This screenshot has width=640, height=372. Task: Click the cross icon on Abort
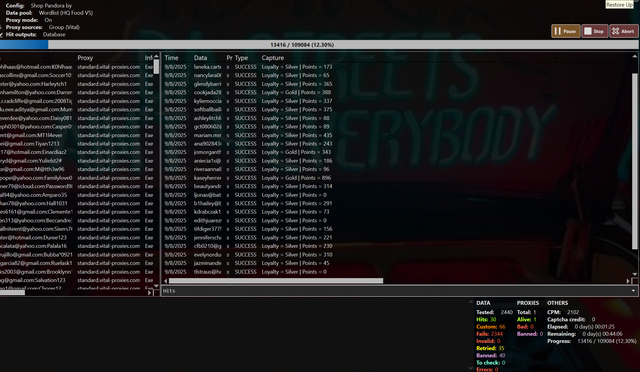point(616,31)
